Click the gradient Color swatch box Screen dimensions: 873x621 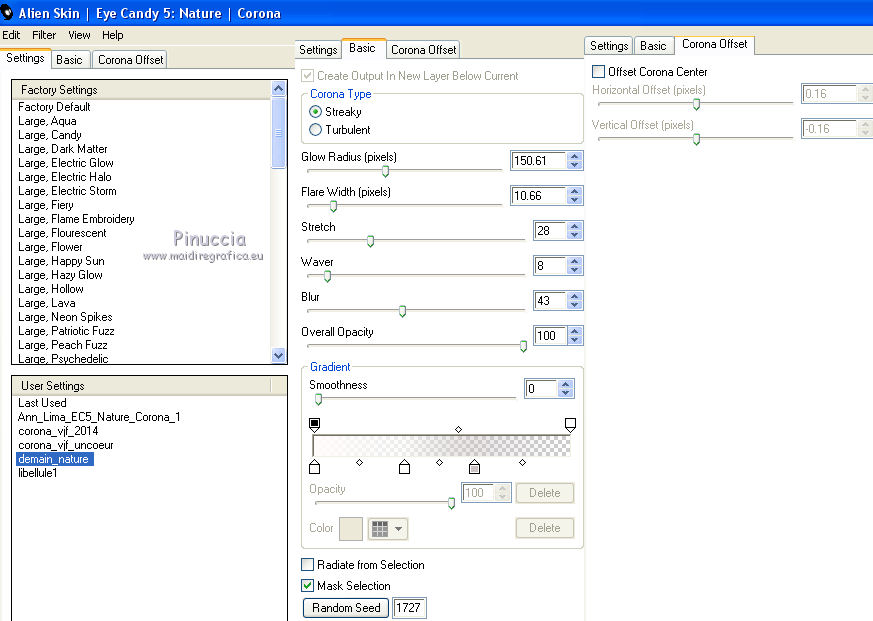[351, 529]
